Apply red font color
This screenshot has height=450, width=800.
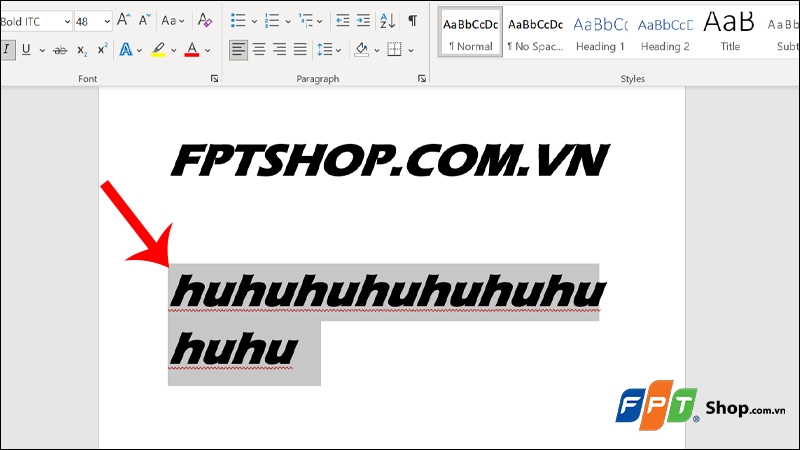[x=191, y=50]
